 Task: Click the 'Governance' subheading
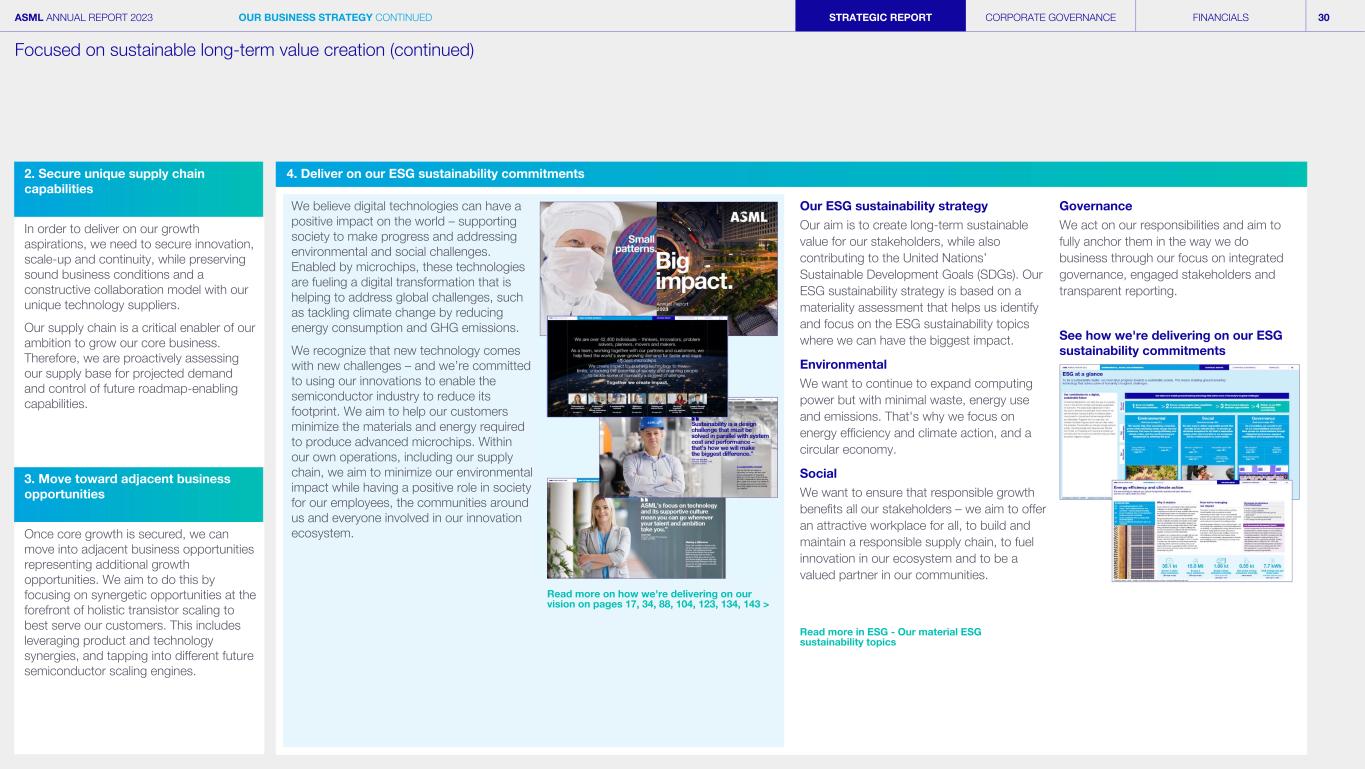tap(1095, 206)
